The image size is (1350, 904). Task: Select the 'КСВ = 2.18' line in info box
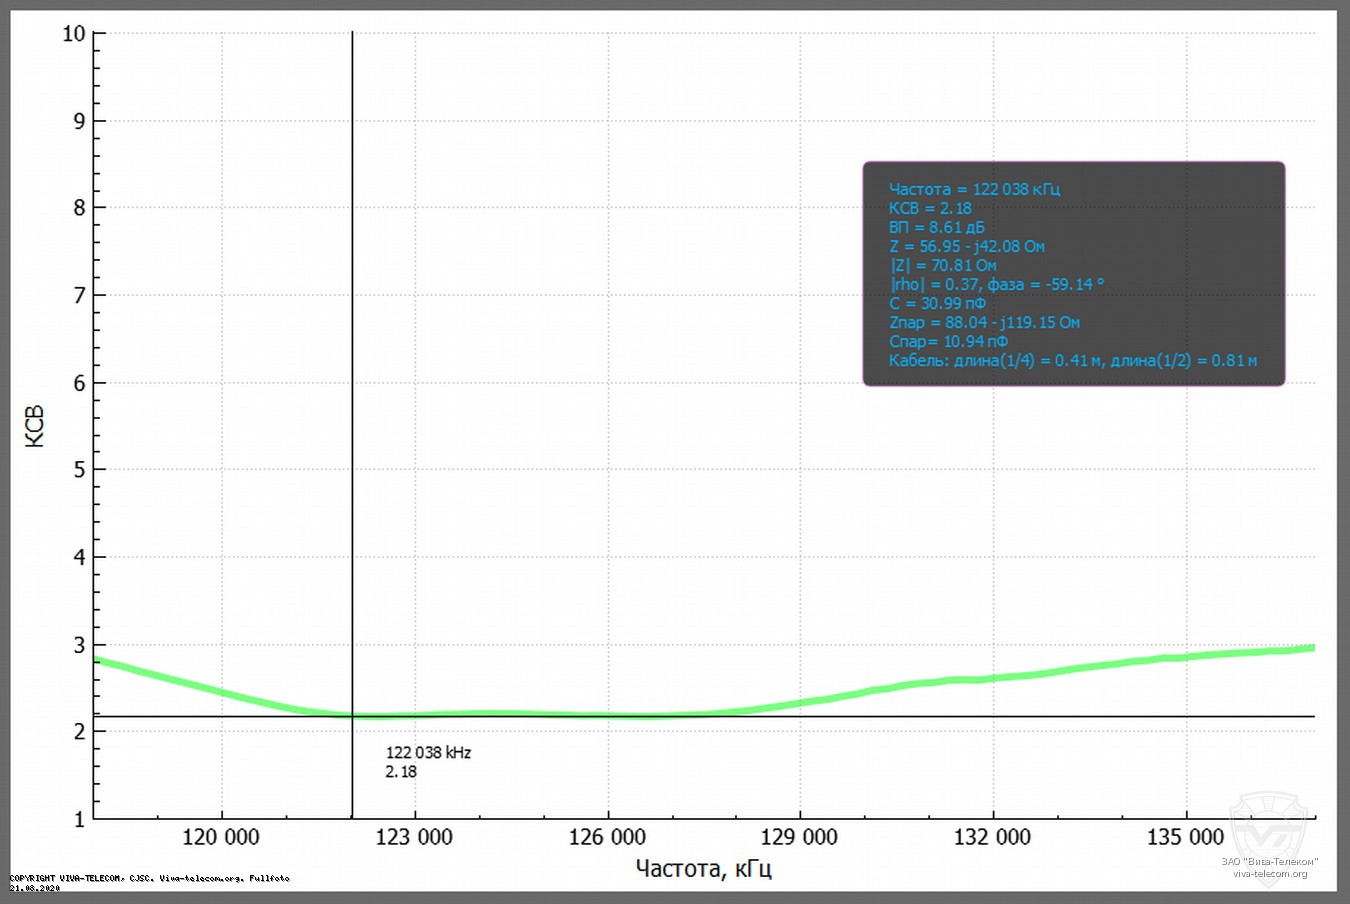pyautogui.click(x=930, y=208)
